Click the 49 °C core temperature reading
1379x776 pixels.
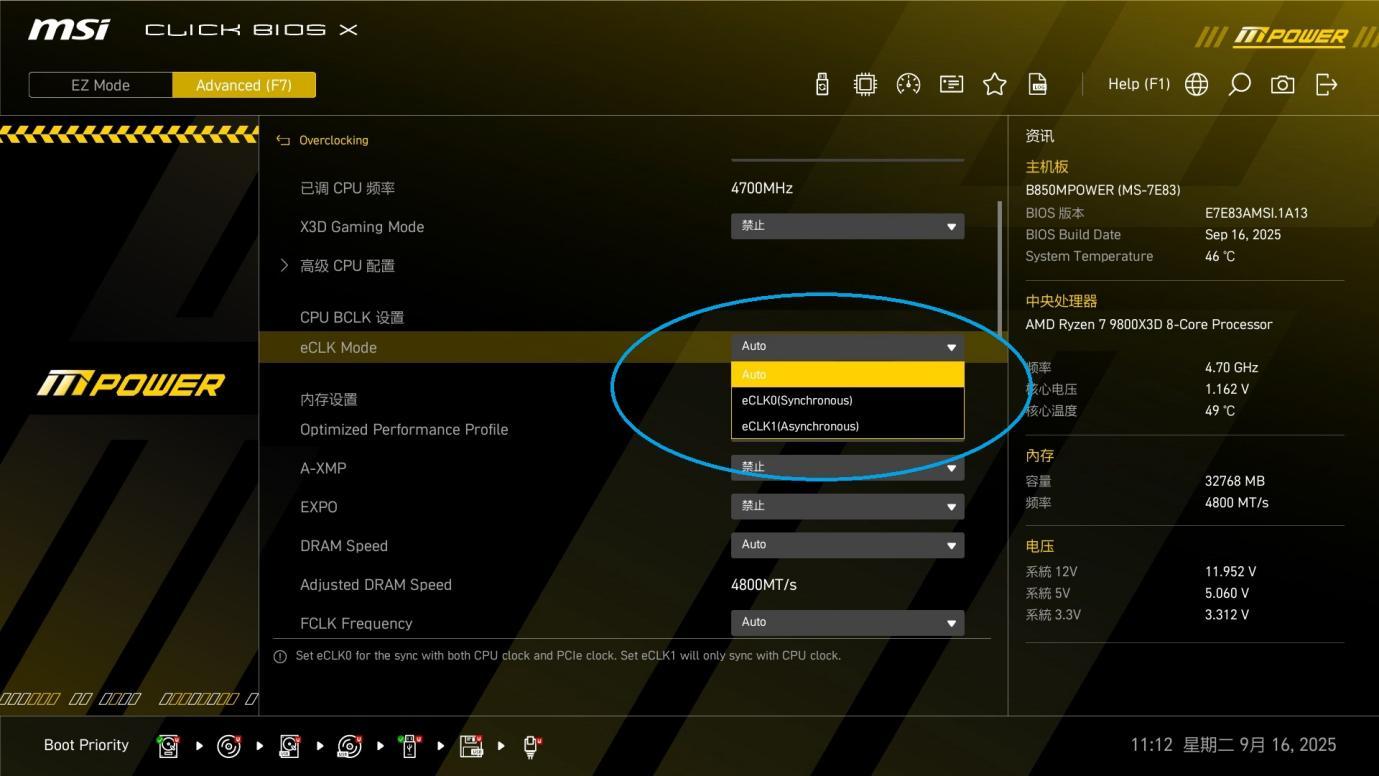coord(1220,411)
